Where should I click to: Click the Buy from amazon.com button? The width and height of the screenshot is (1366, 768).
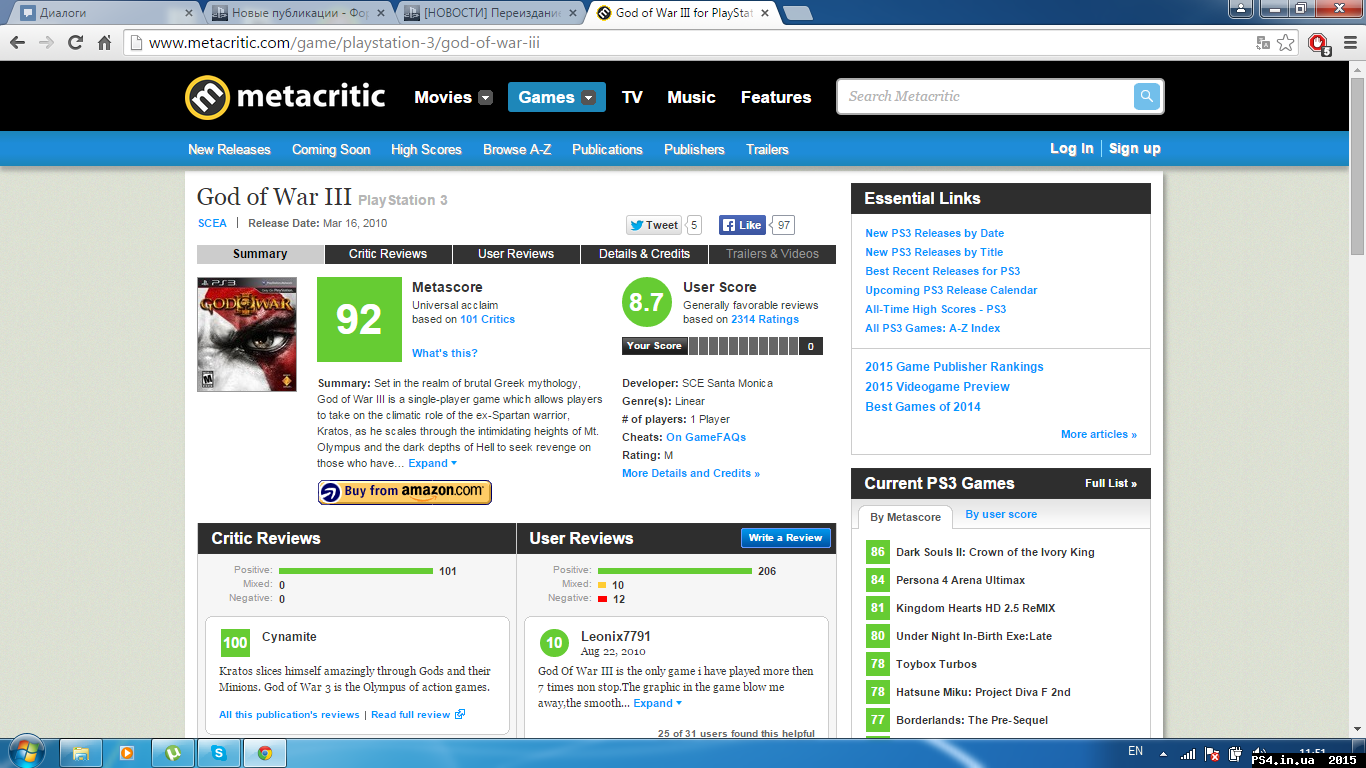[405, 492]
